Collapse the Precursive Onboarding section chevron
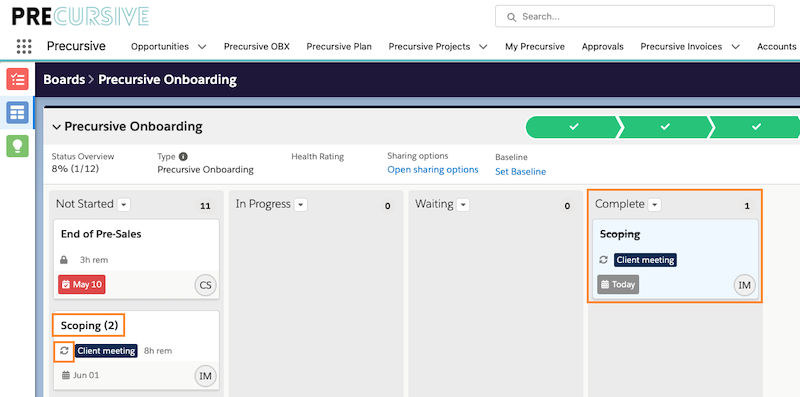Image resolution: width=800 pixels, height=397 pixels. [x=57, y=127]
